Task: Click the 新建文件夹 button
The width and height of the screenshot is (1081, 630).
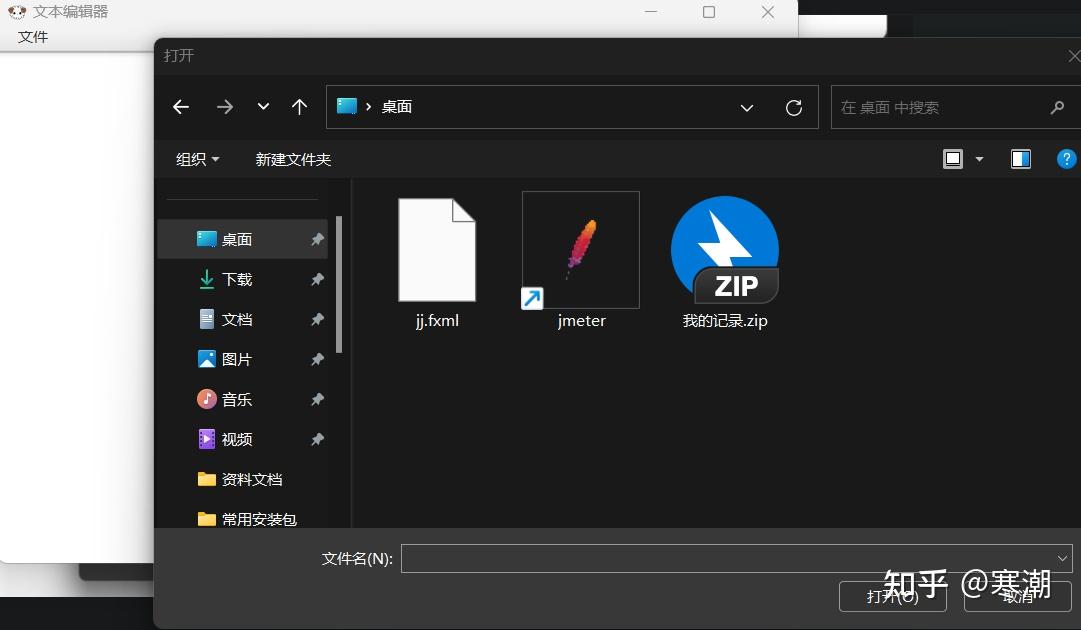Action: (294, 158)
